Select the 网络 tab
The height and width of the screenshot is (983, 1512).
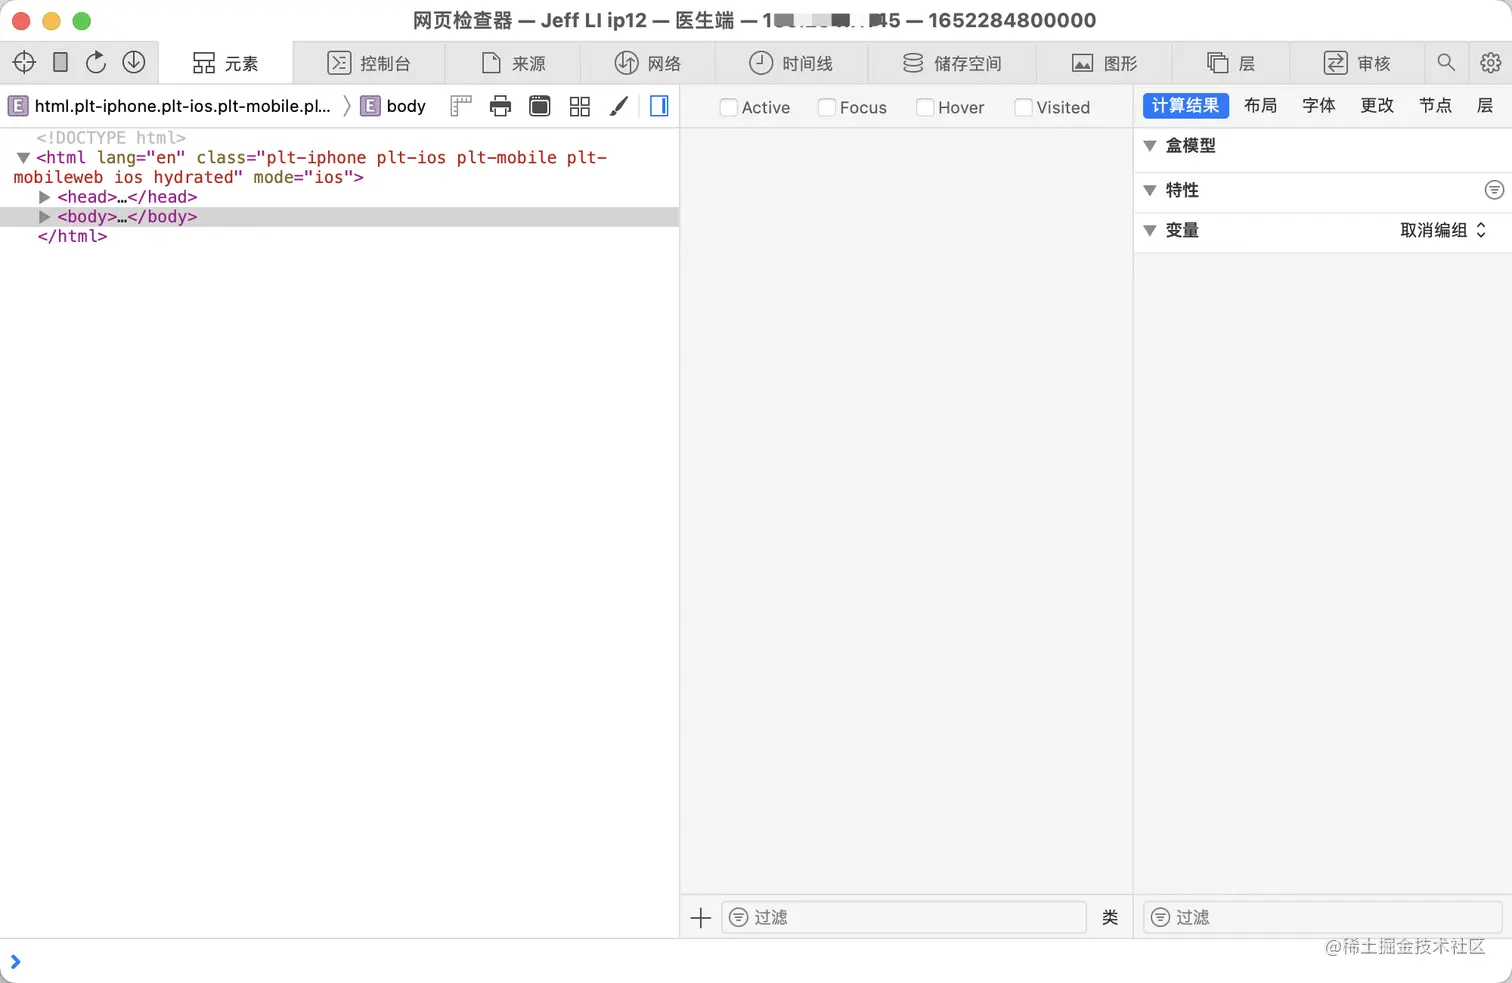click(x=648, y=63)
